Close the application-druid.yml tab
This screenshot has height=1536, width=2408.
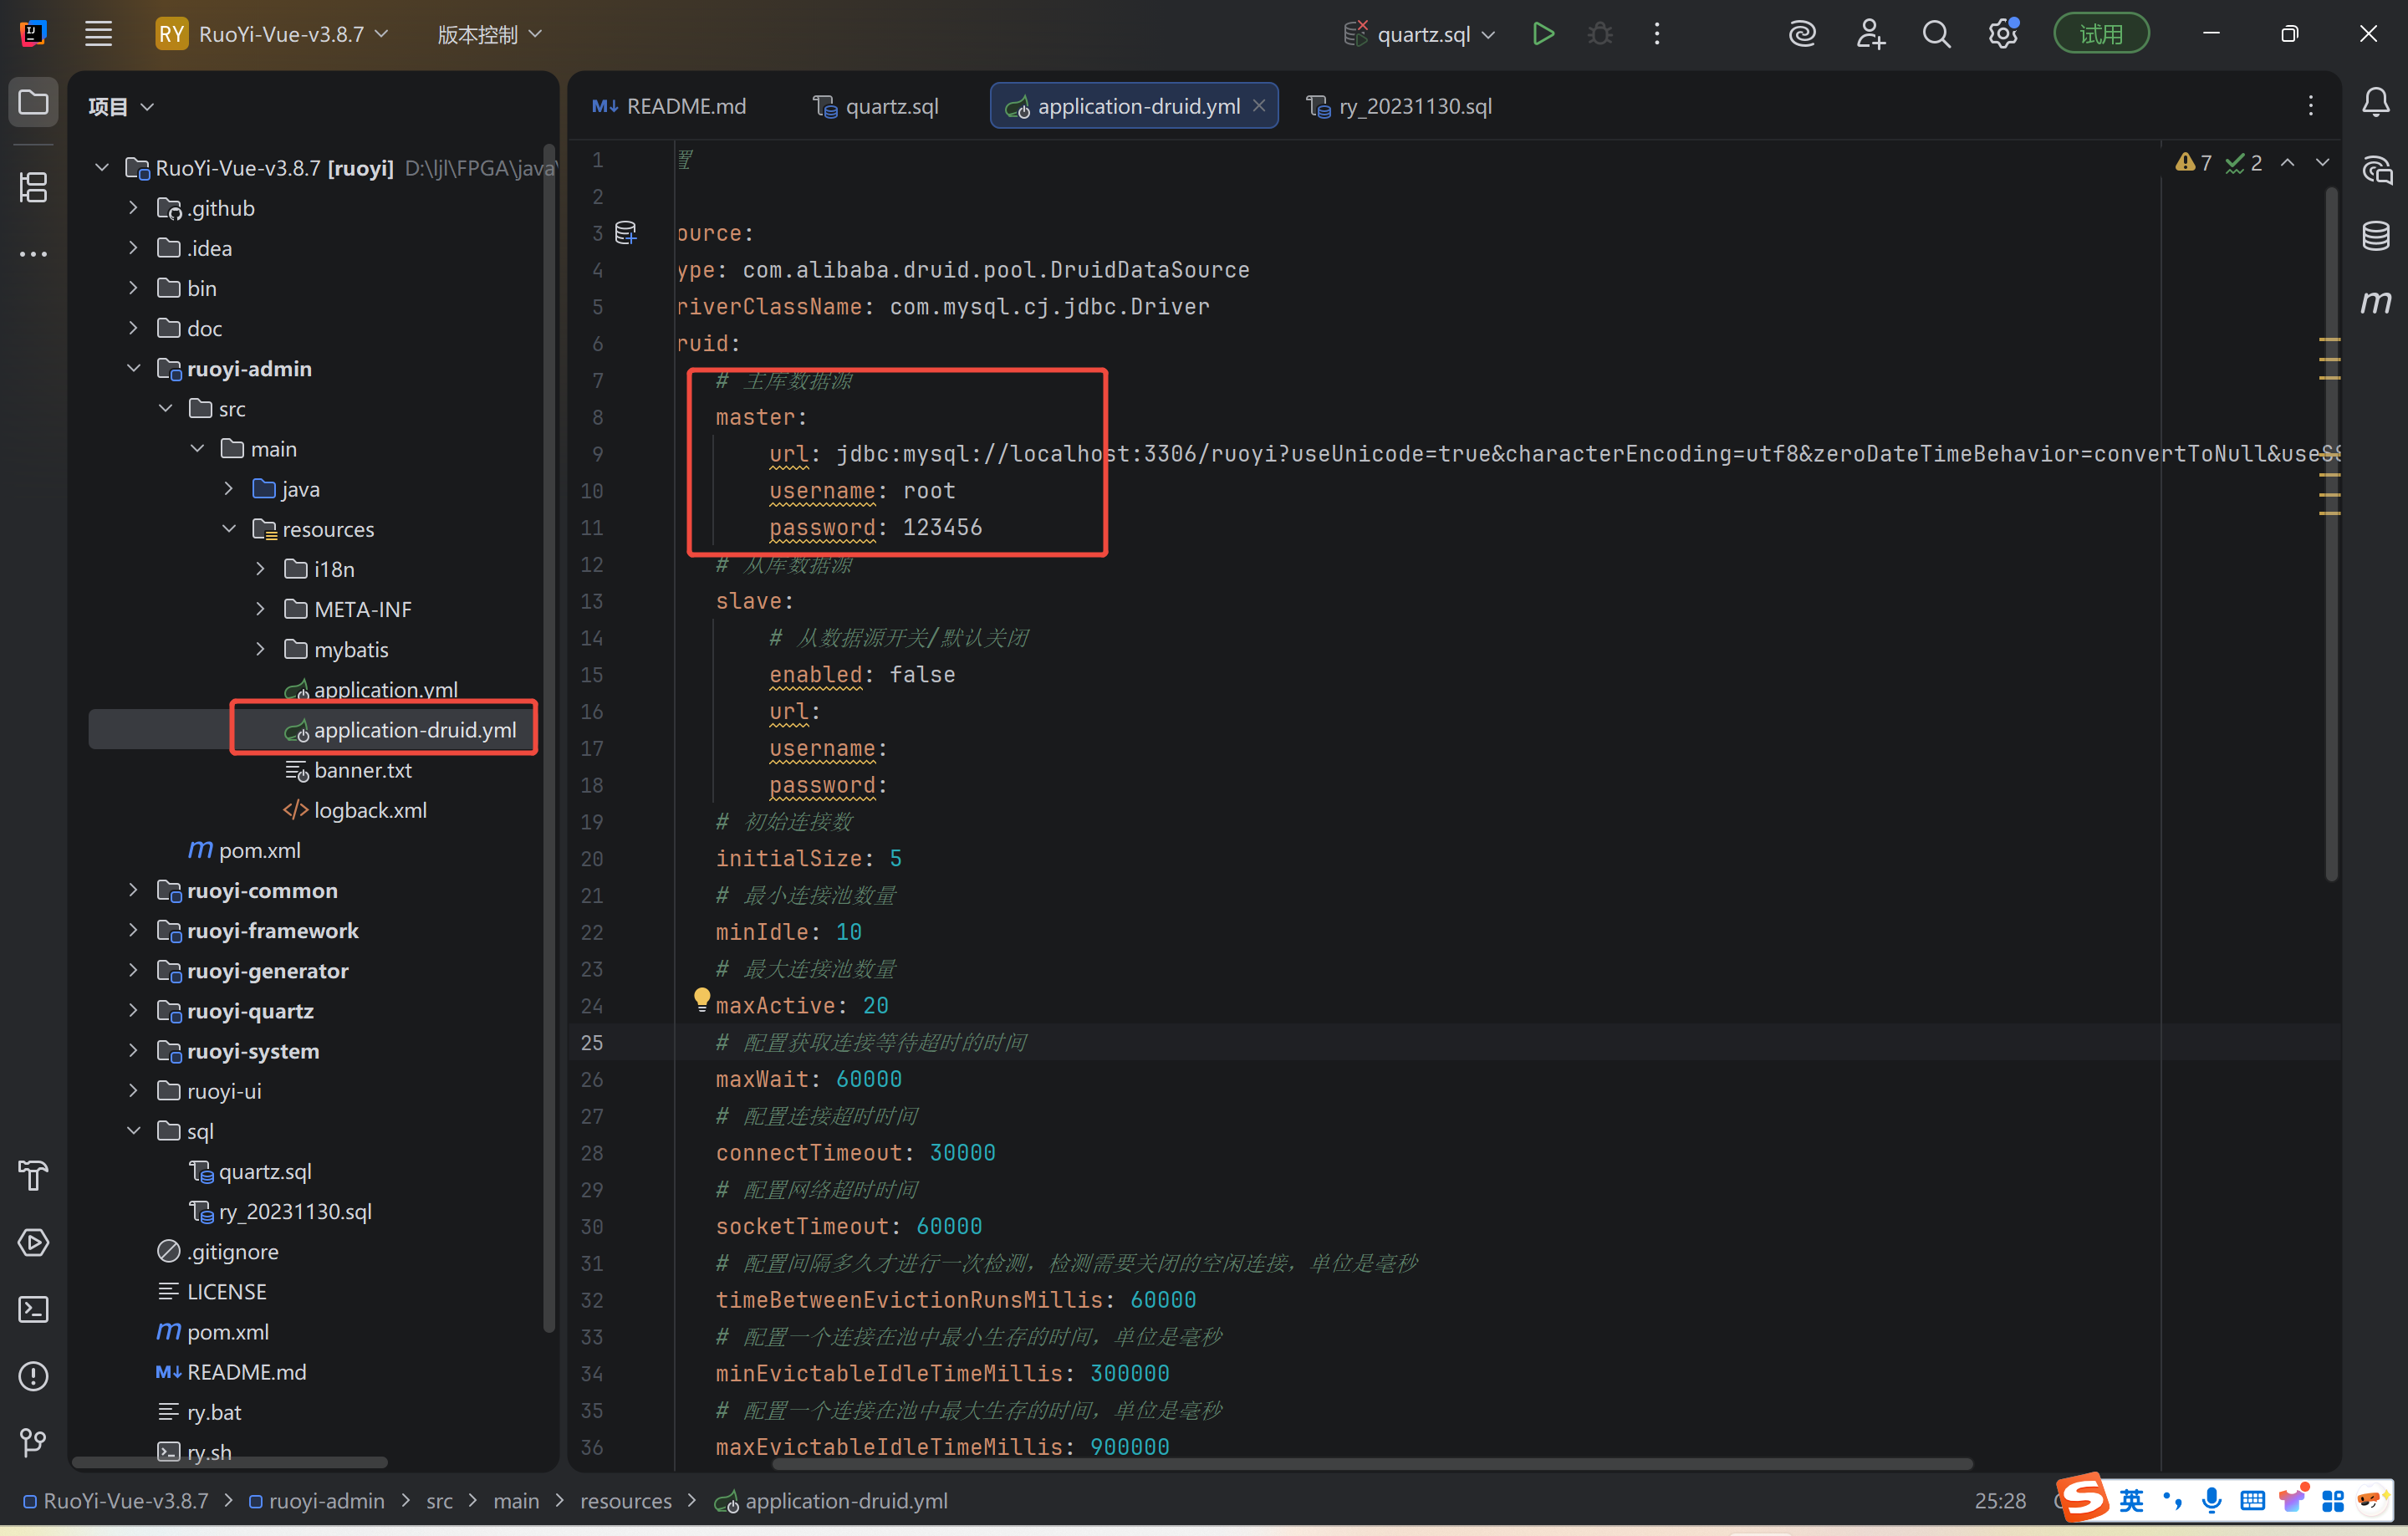pos(1259,106)
